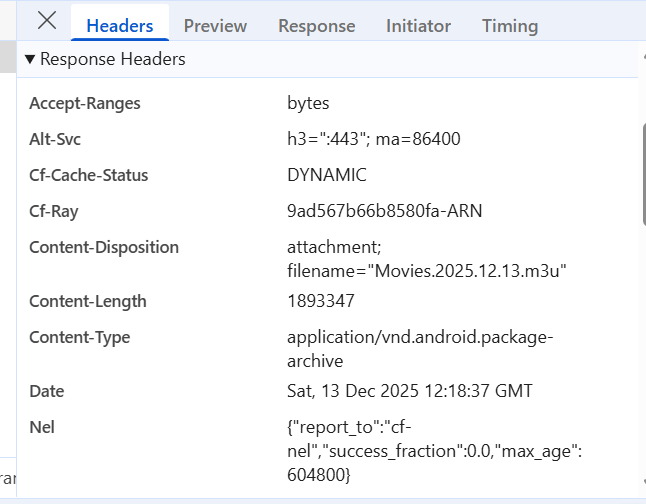Screen dimensions: 646x504
Task: Close the request details panel
Action: [x=46, y=21]
